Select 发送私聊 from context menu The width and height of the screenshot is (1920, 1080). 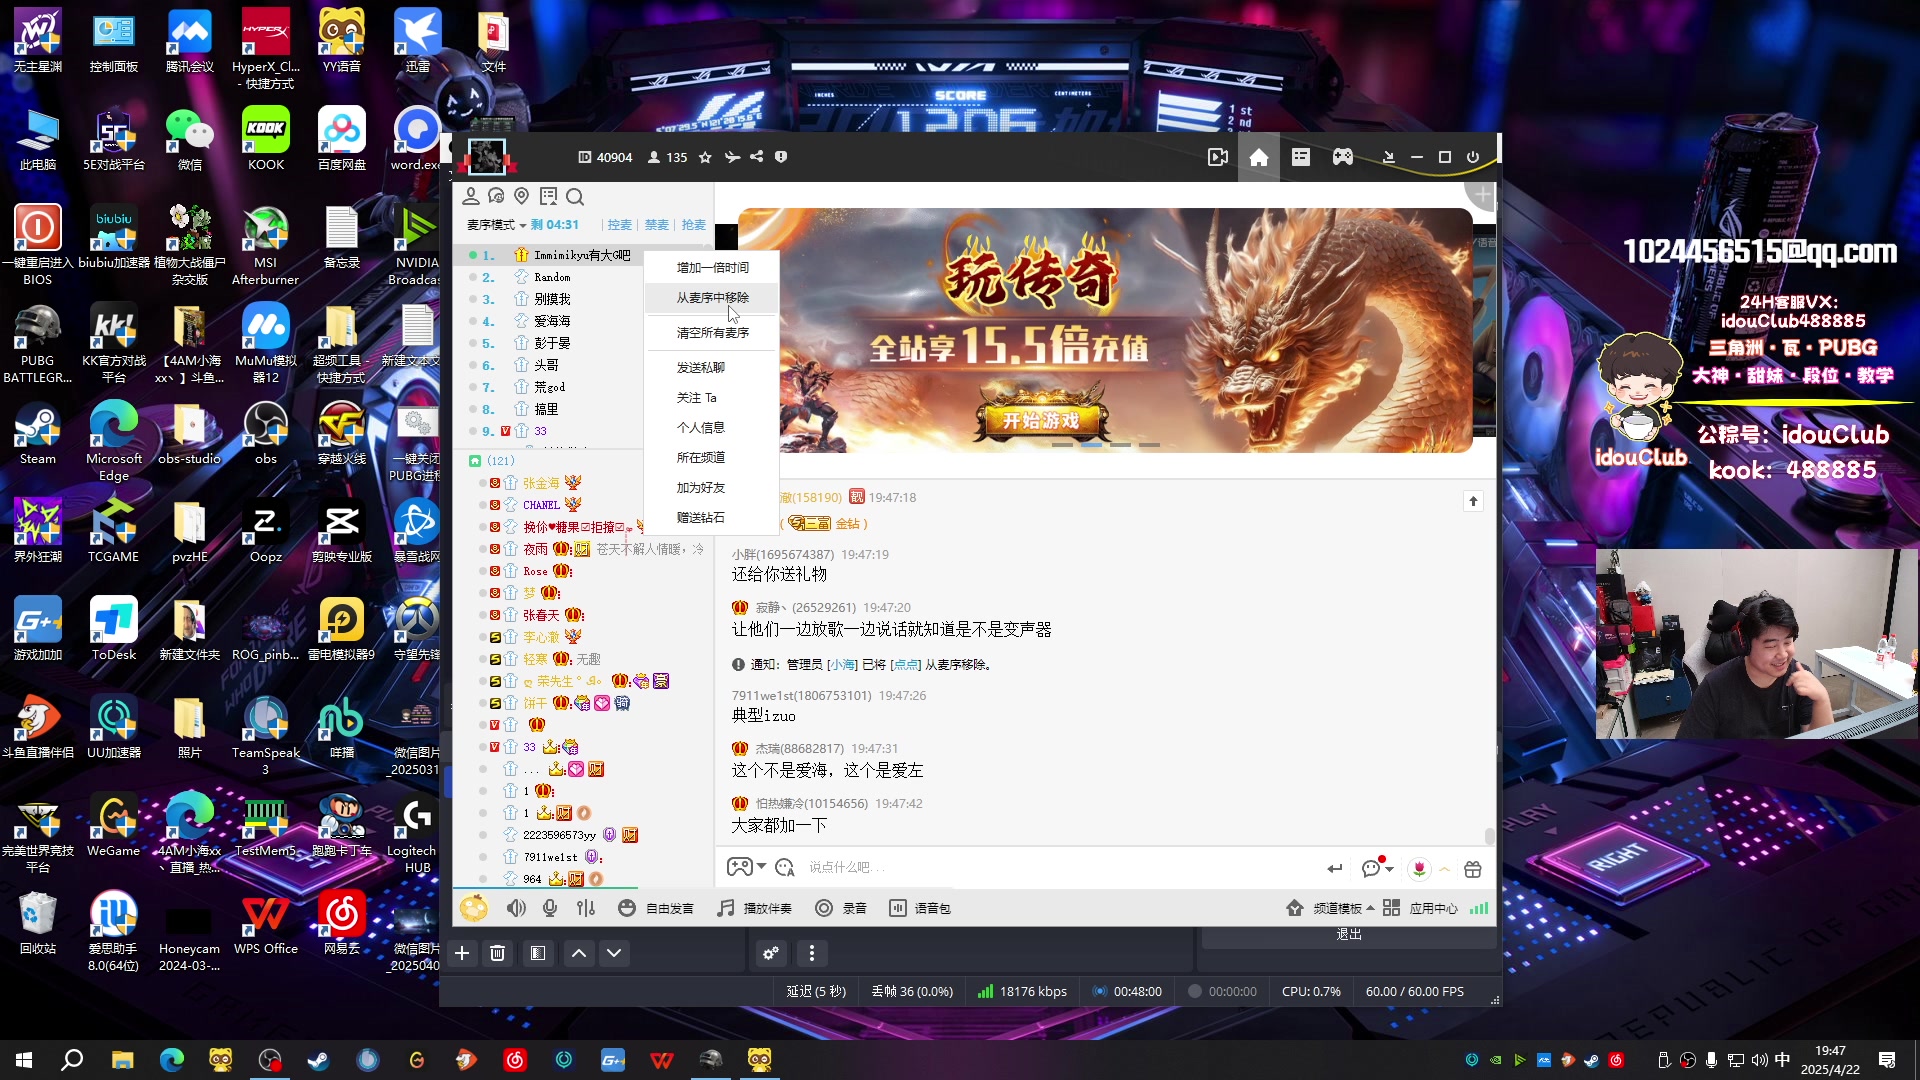(712, 367)
